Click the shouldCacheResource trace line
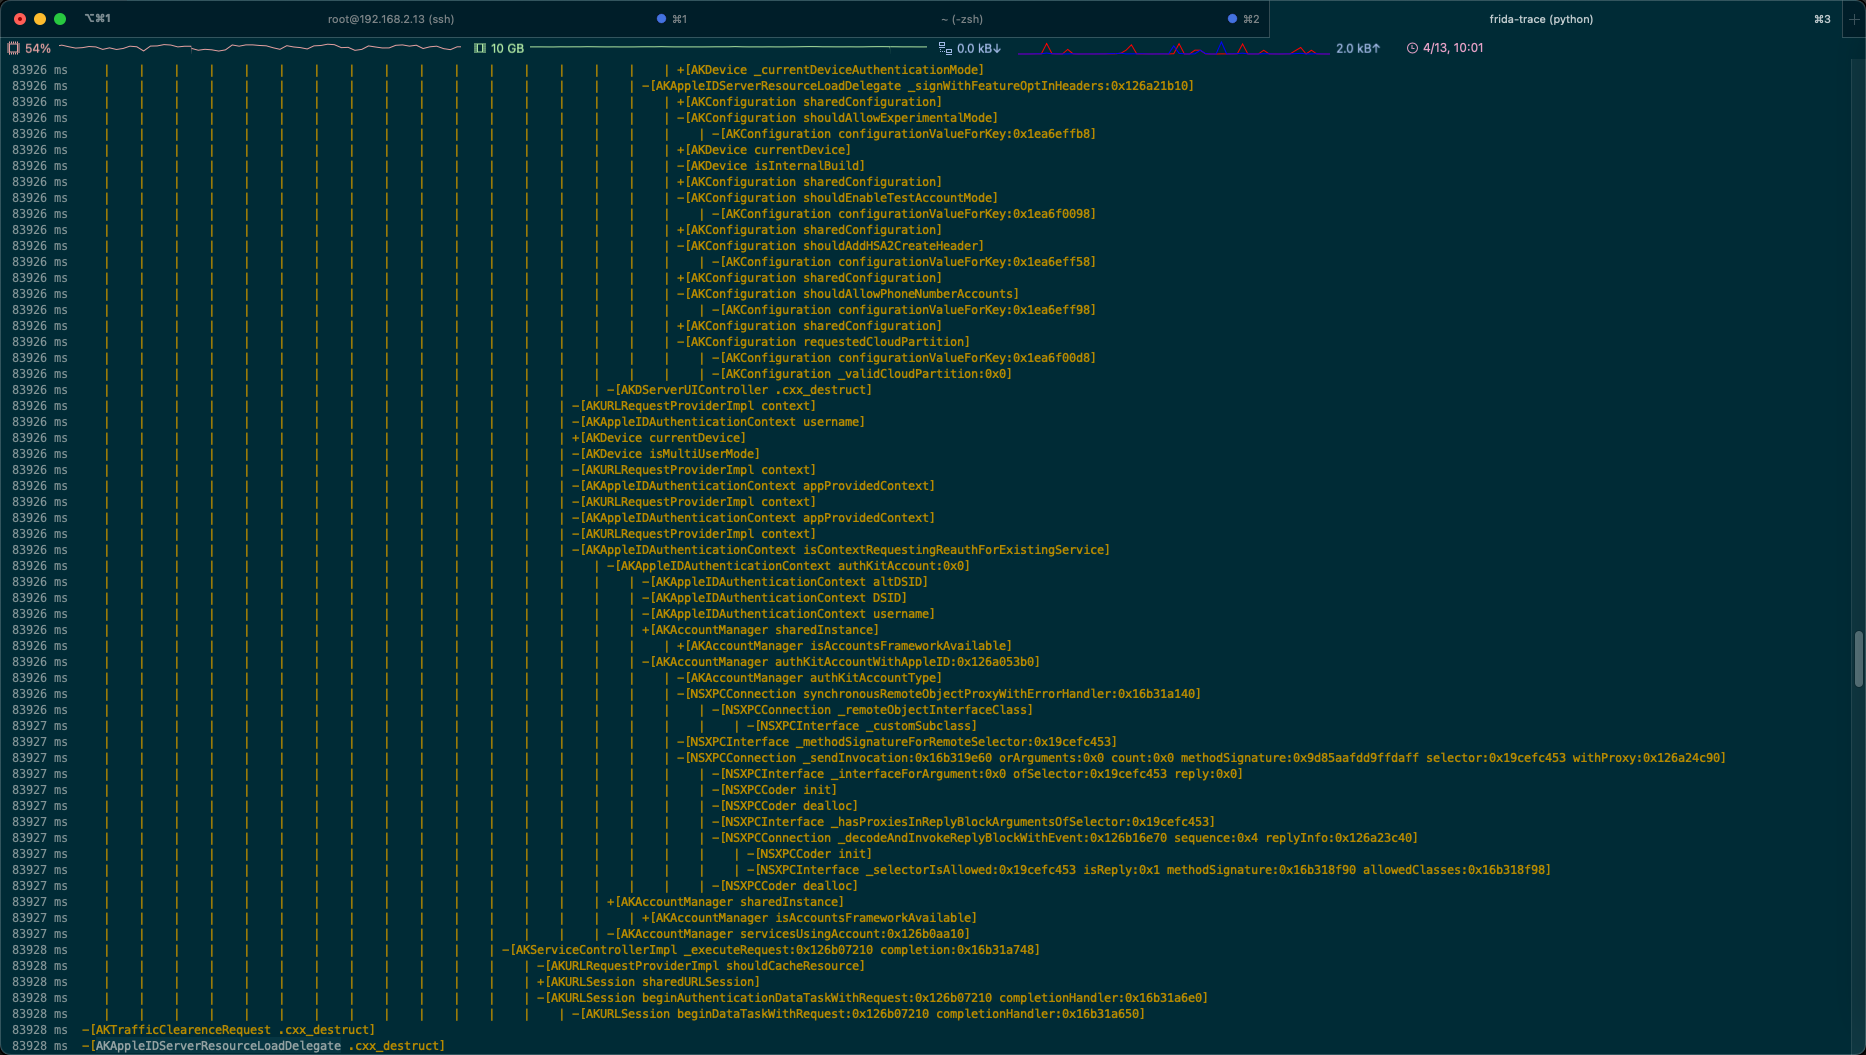Viewport: 1866px width, 1055px height. tap(701, 966)
